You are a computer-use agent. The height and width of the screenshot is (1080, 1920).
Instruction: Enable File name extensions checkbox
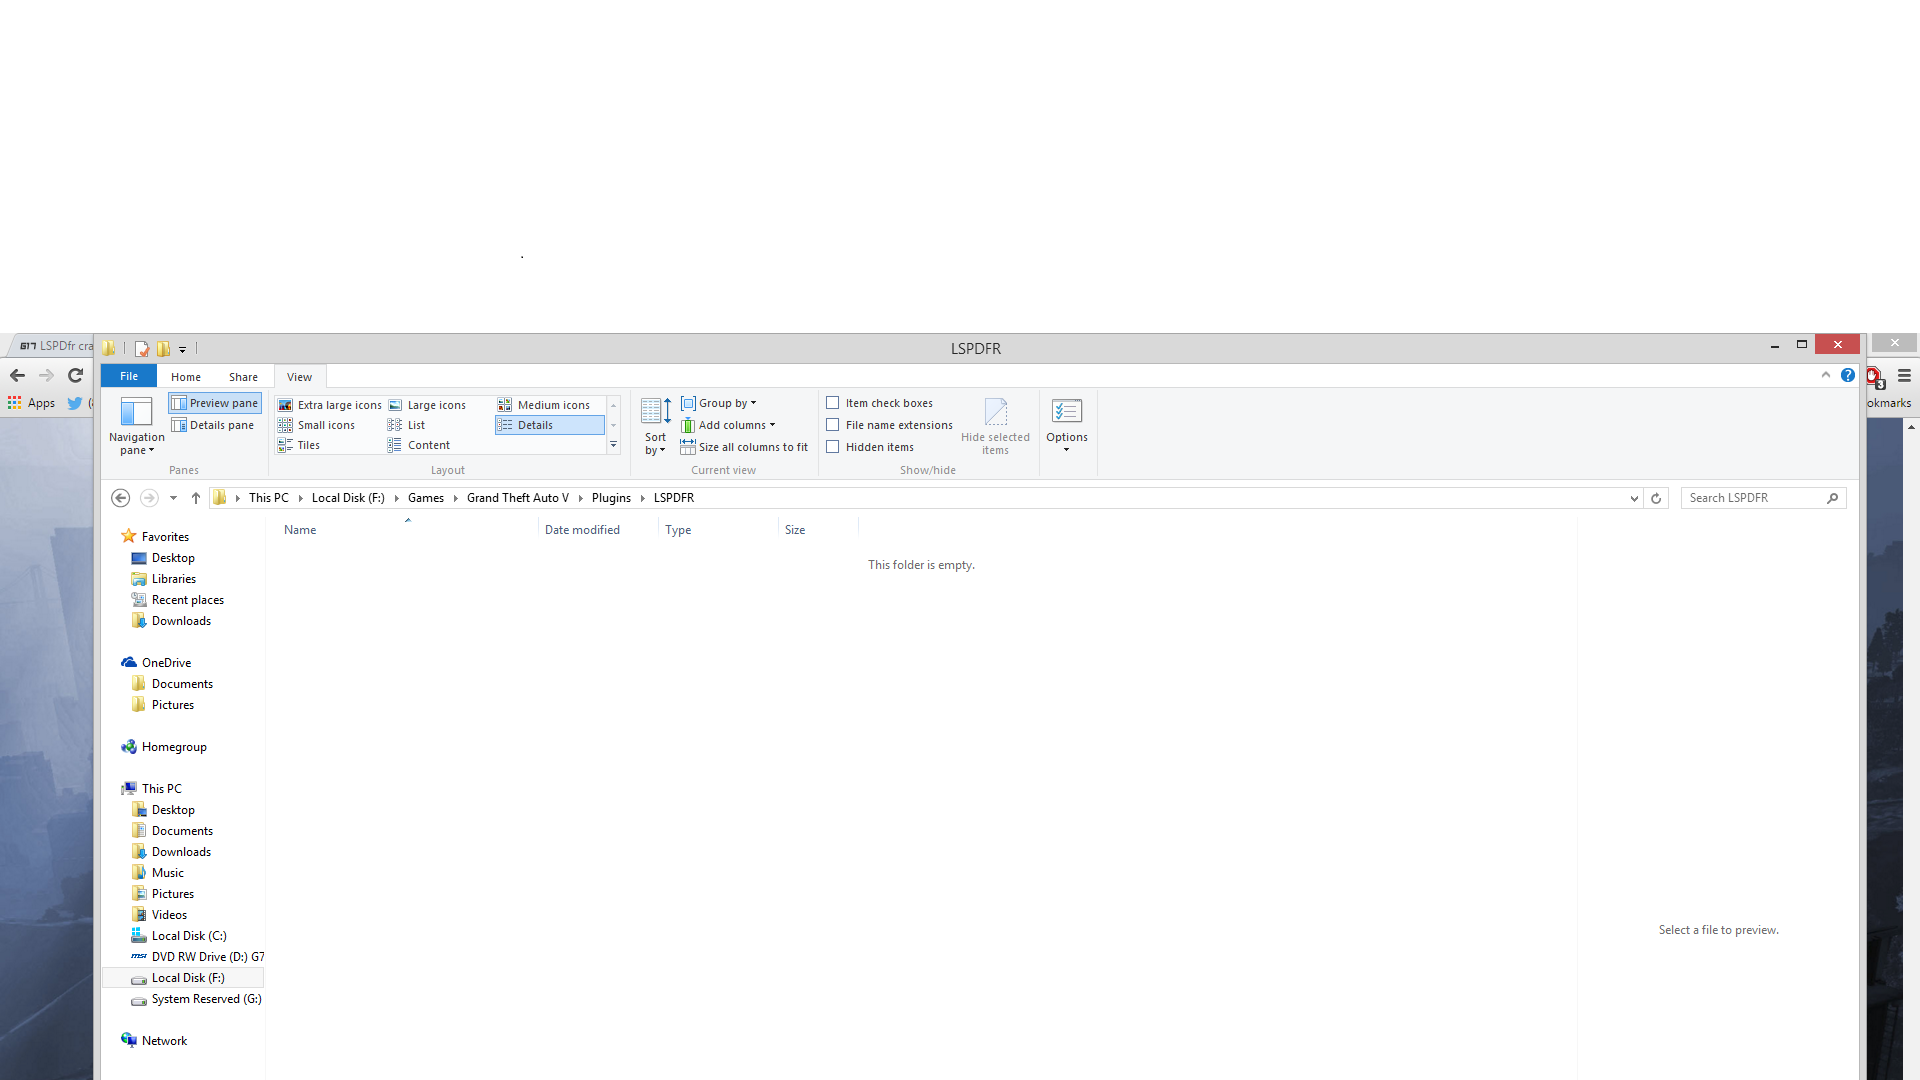(x=832, y=425)
